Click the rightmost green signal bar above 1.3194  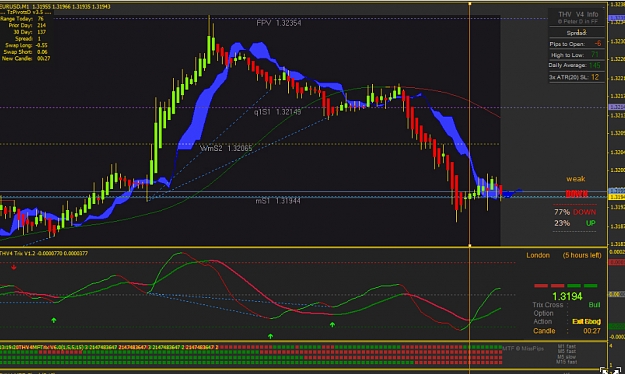[590, 285]
